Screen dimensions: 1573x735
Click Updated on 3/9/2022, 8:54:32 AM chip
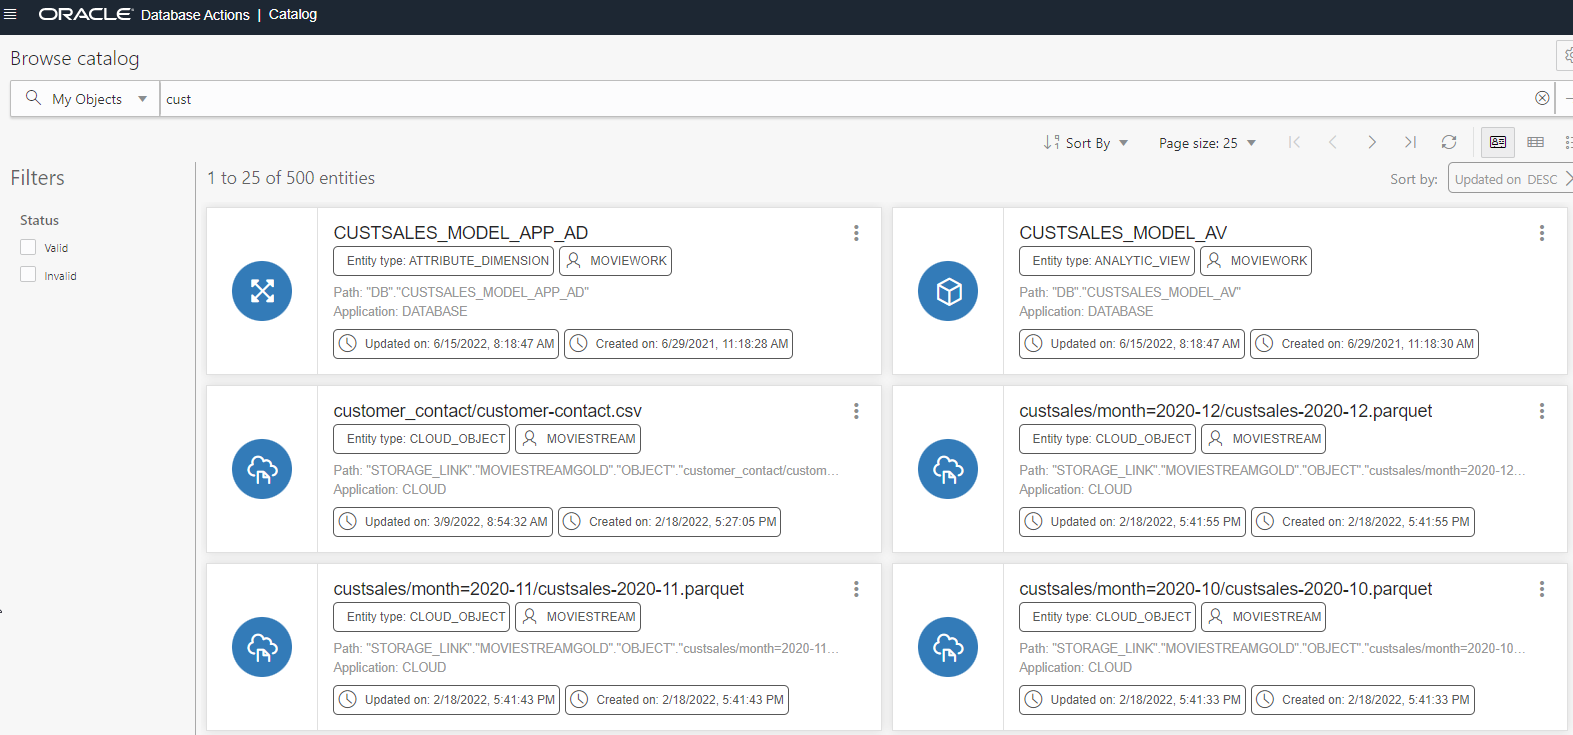pos(443,522)
